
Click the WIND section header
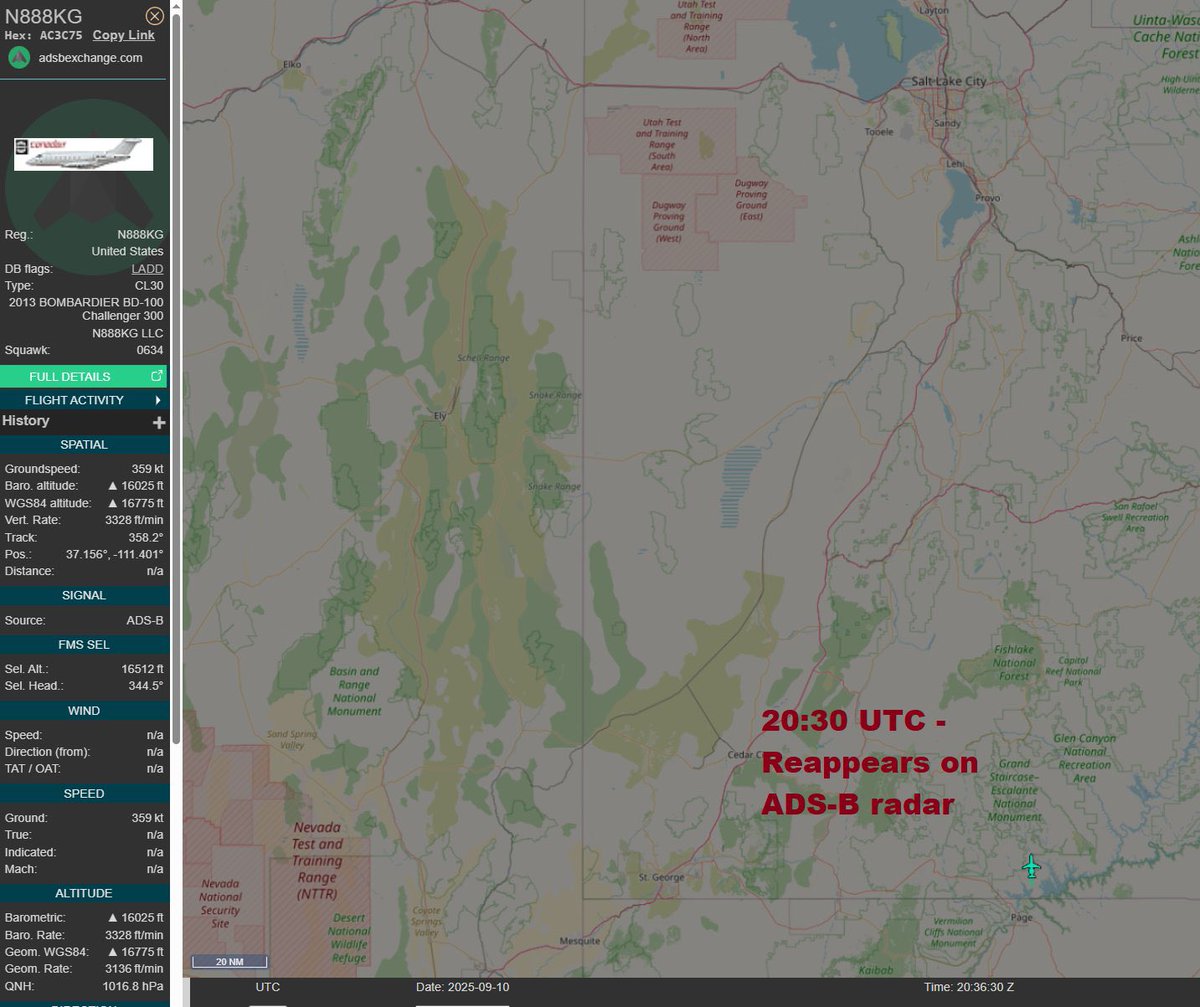pyautogui.click(x=83, y=711)
